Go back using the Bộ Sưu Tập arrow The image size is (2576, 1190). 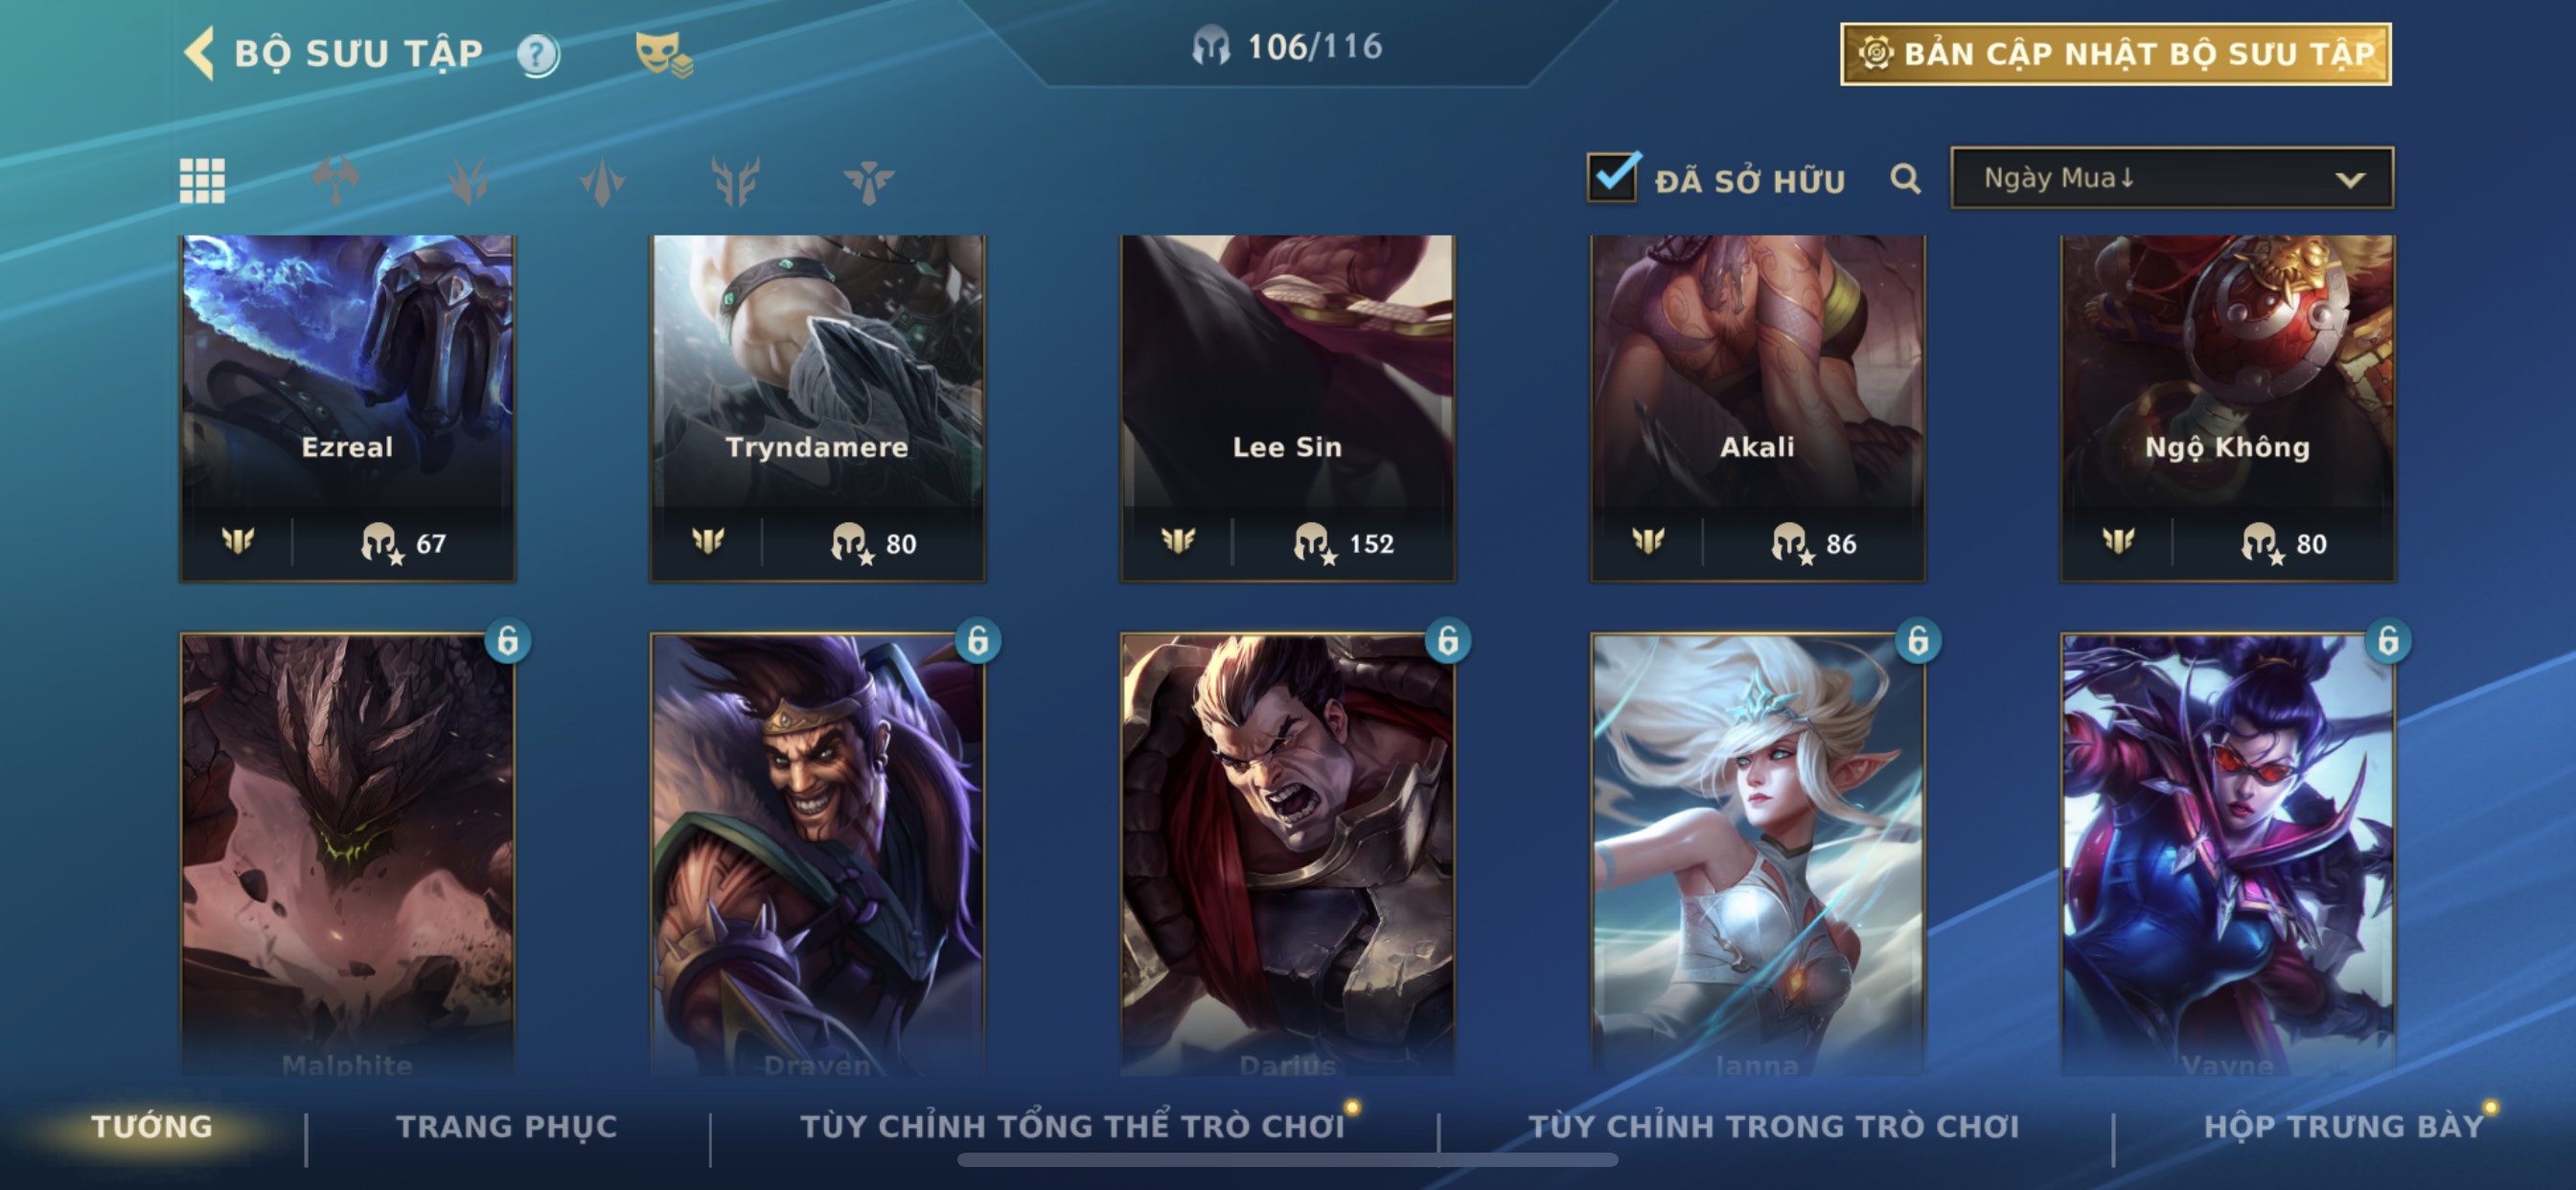(x=199, y=52)
